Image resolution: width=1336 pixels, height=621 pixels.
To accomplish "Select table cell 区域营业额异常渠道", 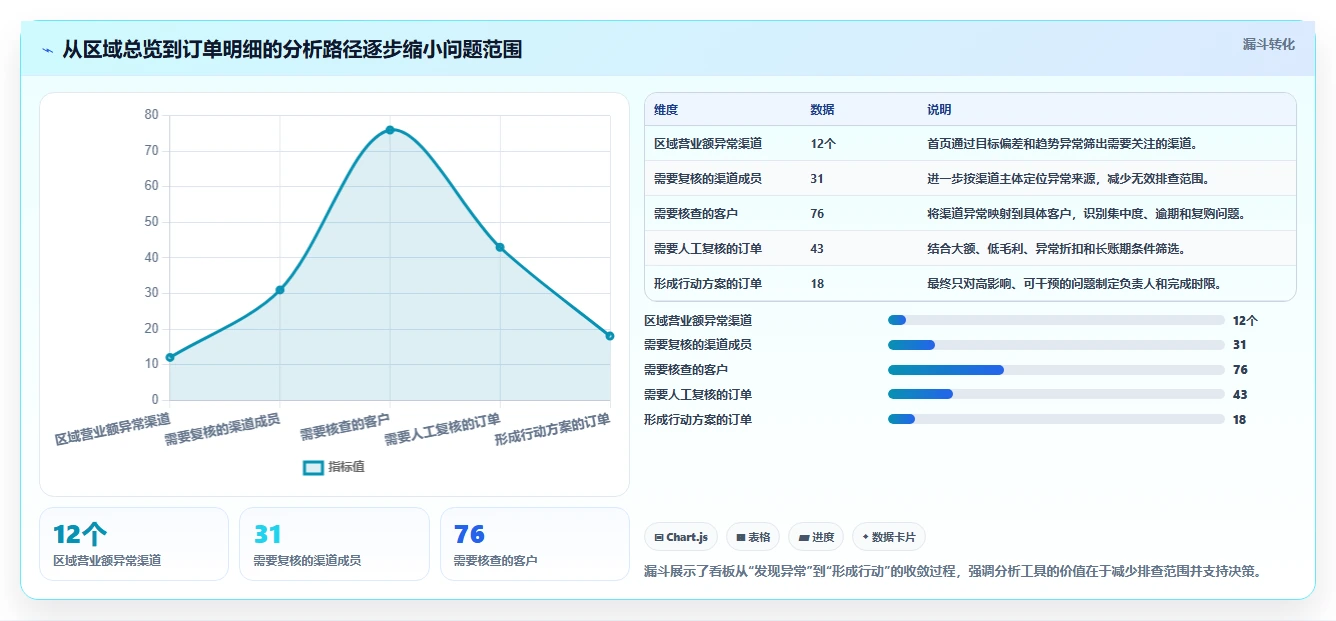I will (708, 144).
